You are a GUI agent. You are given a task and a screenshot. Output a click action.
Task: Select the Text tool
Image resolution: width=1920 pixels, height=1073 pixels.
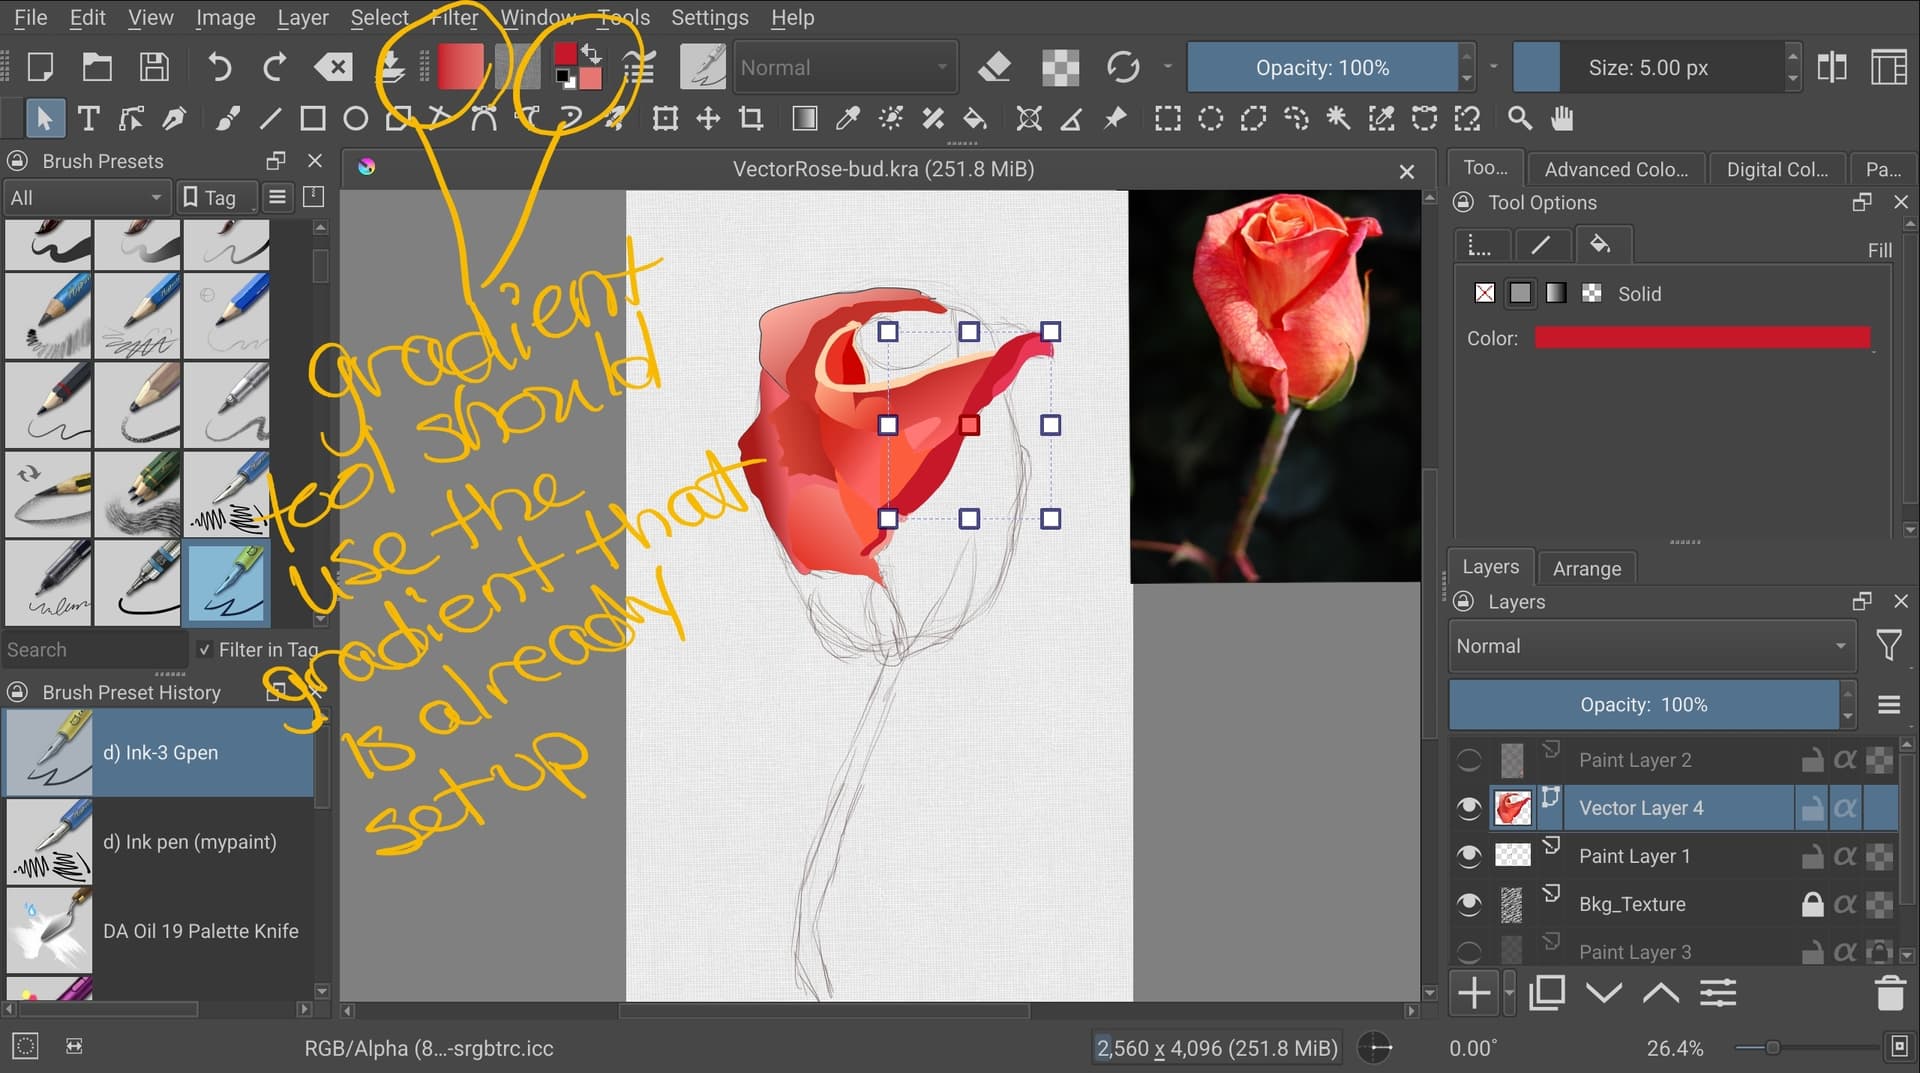pos(88,119)
